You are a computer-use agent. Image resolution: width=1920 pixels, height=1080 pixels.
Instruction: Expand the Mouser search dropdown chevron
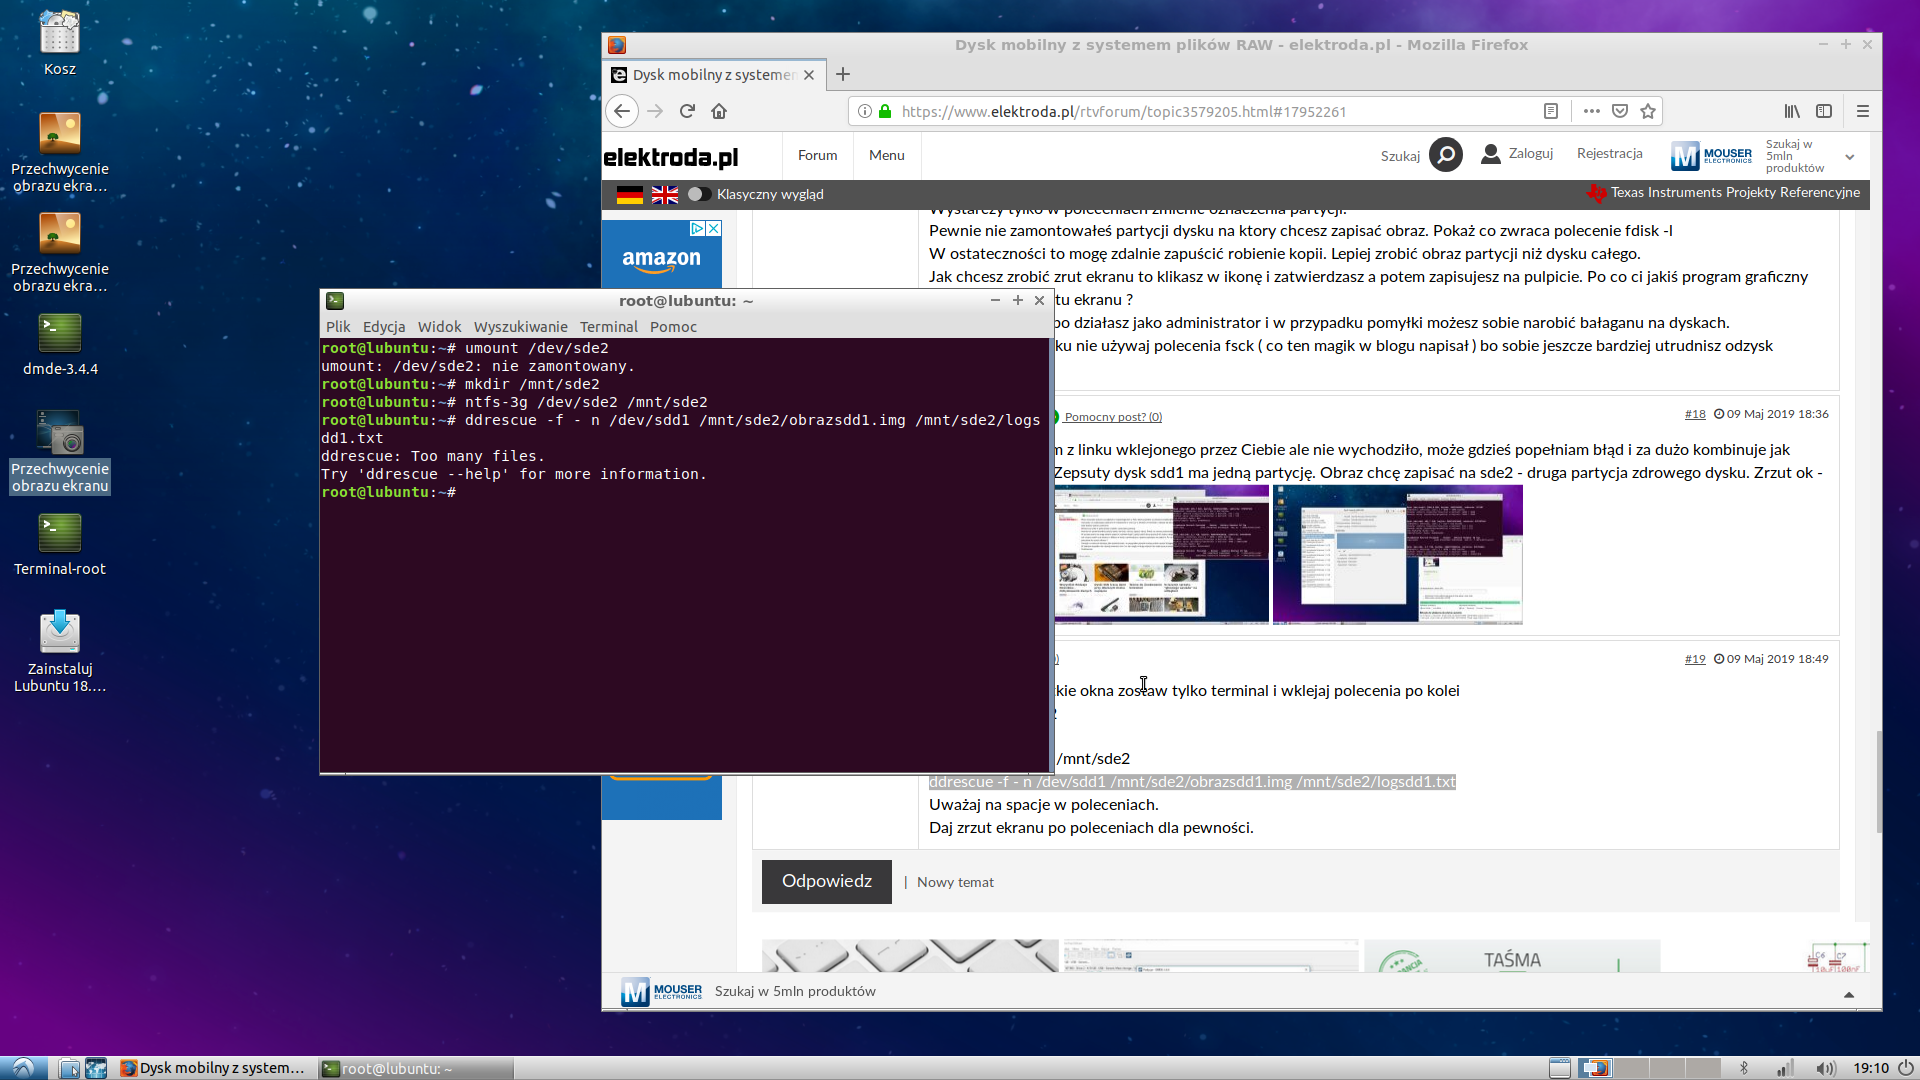[1850, 157]
